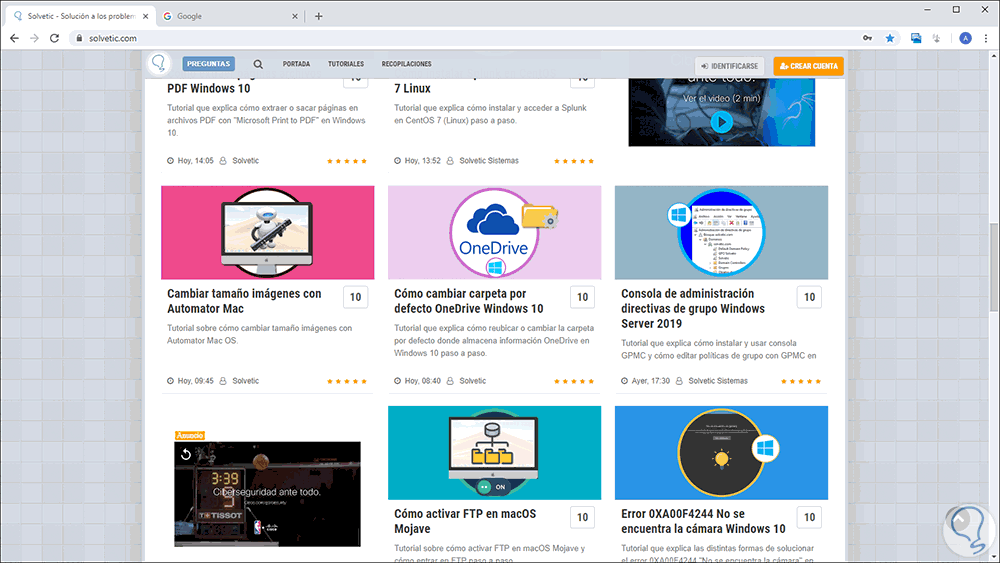
Task: Click the page vertical scrollbar thumb
Action: click(x=994, y=267)
